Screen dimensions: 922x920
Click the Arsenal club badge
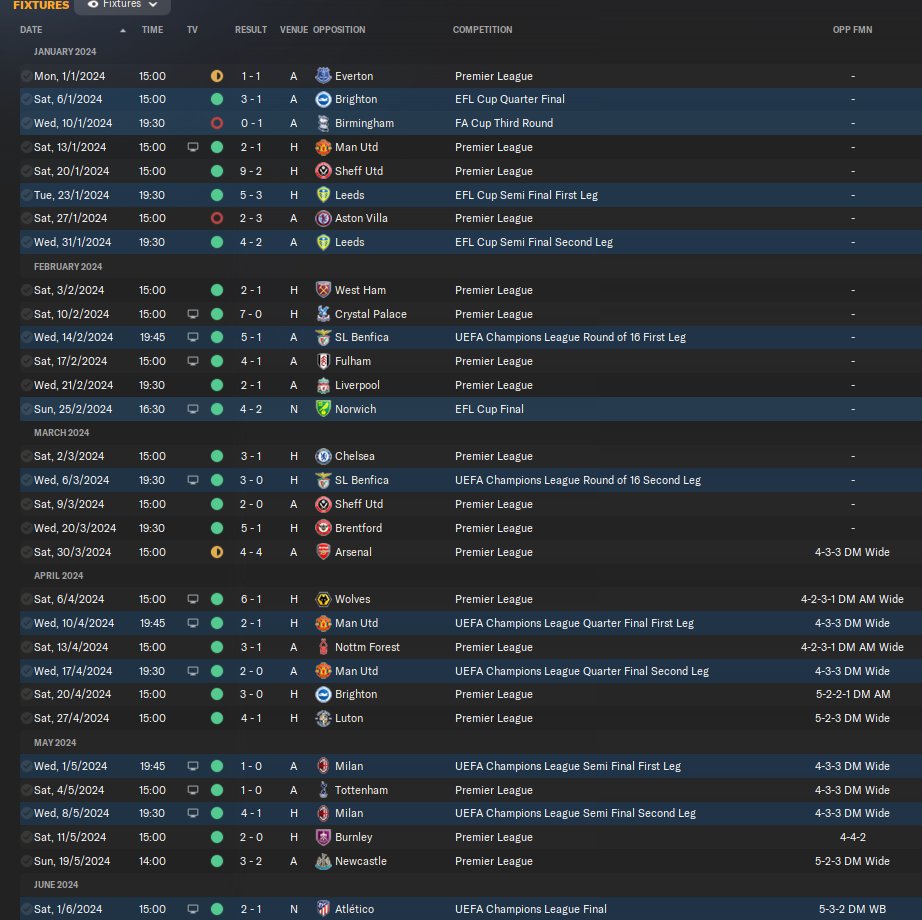click(323, 552)
